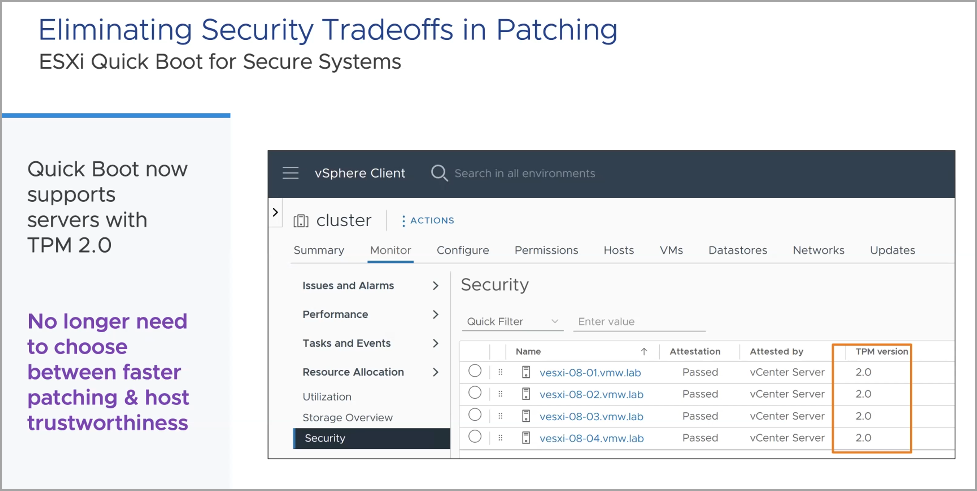The height and width of the screenshot is (491, 977).
Task: Sort by the TPM version column header
Action: point(882,351)
